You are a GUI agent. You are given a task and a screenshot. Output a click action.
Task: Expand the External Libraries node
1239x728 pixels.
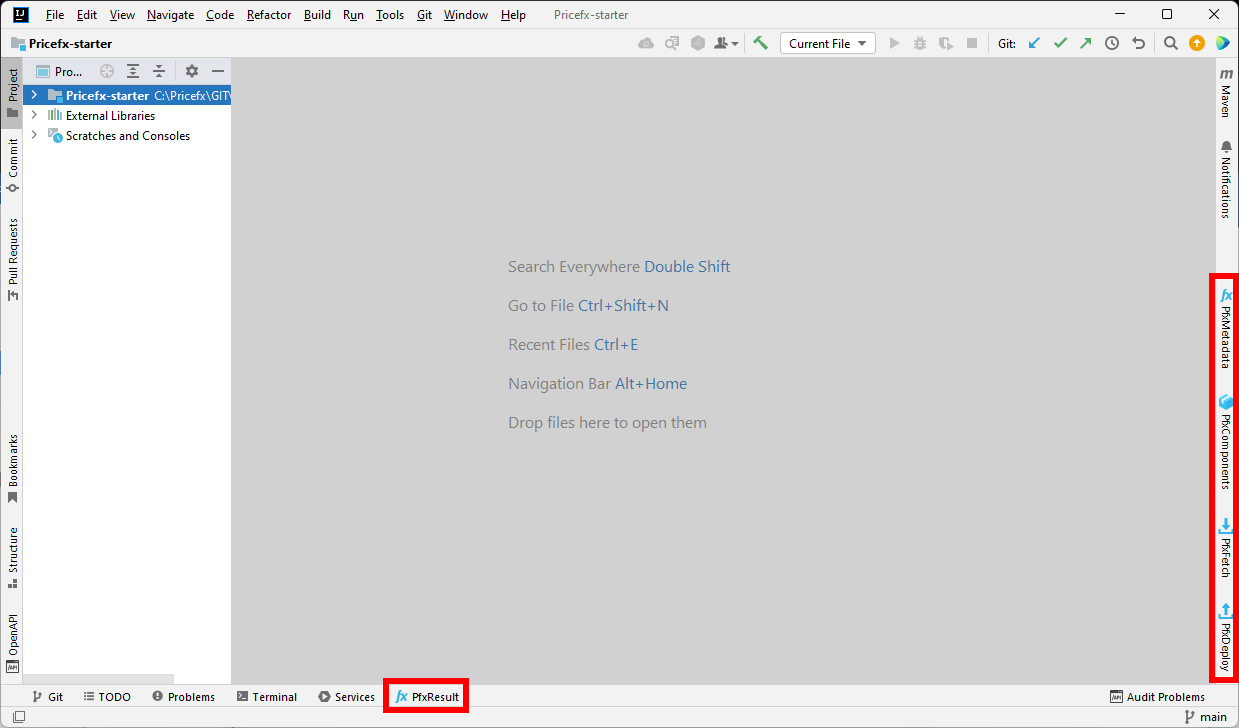34,115
